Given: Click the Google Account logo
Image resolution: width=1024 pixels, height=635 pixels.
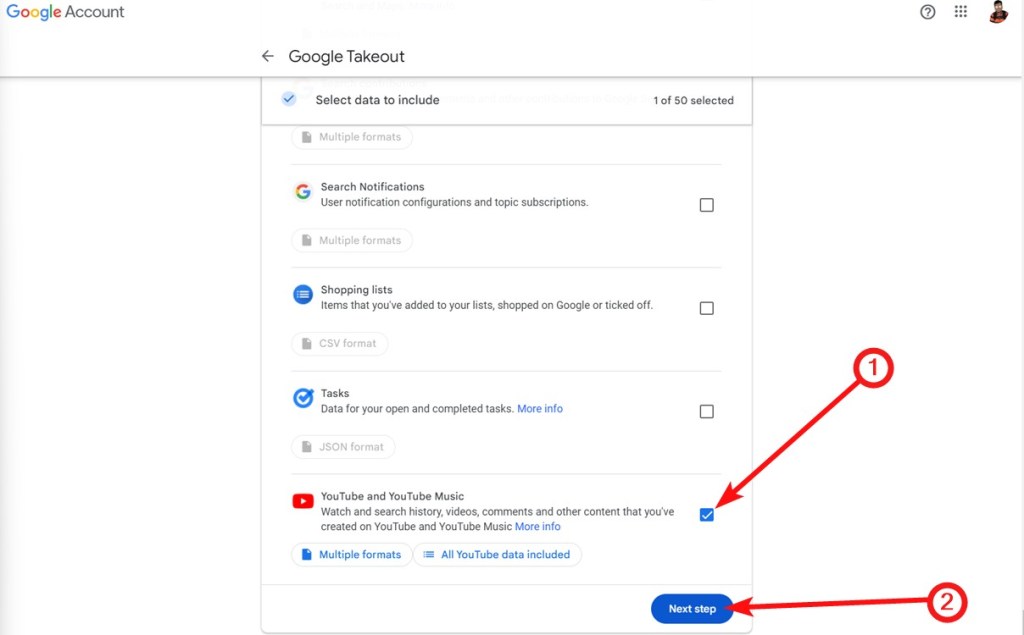Looking at the screenshot, I should [65, 12].
